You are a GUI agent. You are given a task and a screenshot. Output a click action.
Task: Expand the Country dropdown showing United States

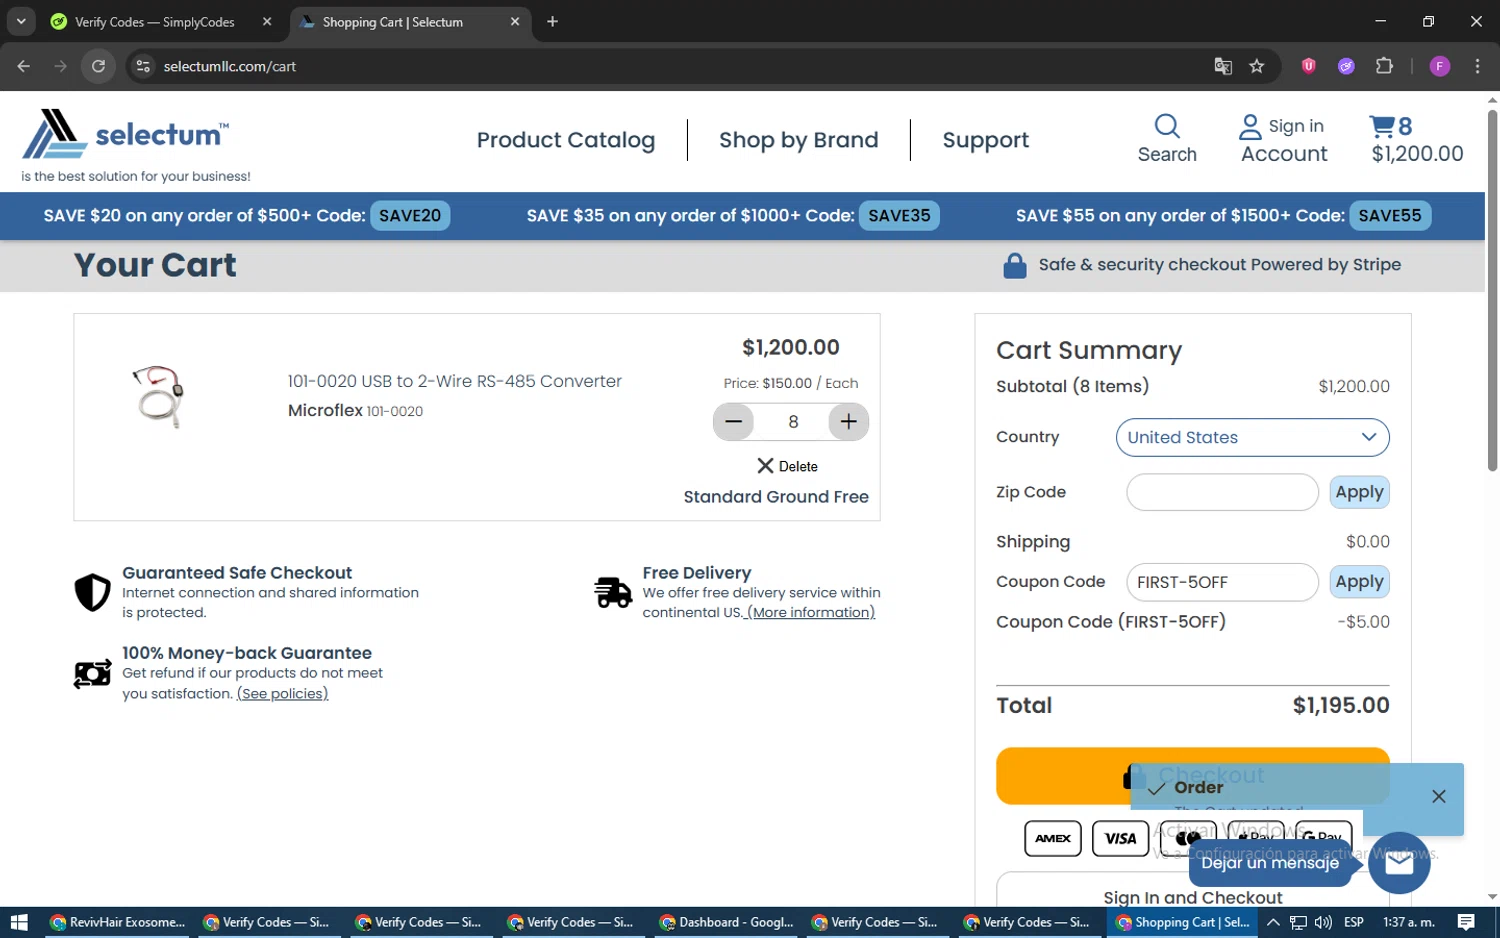point(1252,437)
